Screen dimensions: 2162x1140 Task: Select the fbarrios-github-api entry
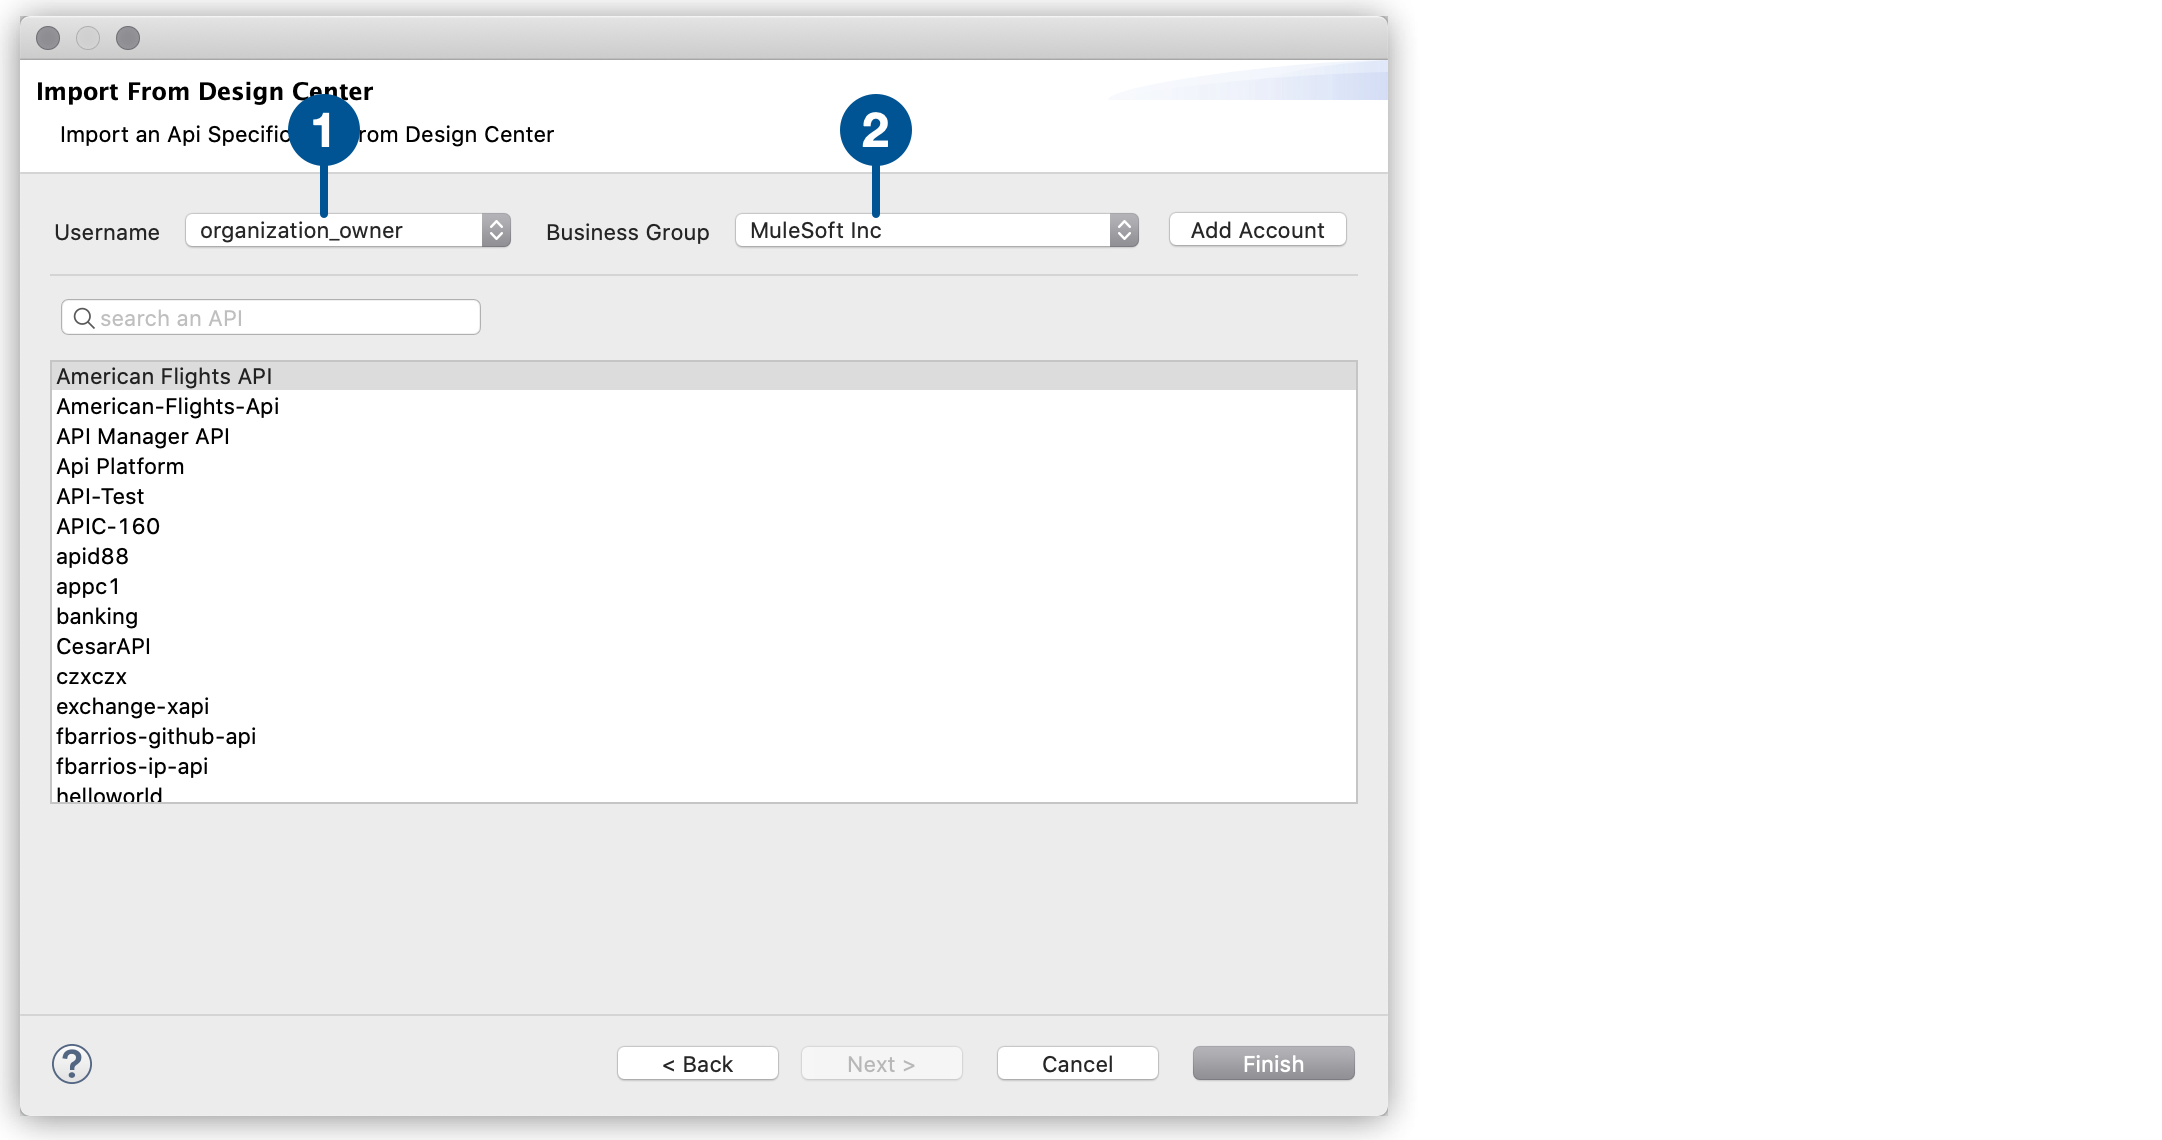point(155,736)
